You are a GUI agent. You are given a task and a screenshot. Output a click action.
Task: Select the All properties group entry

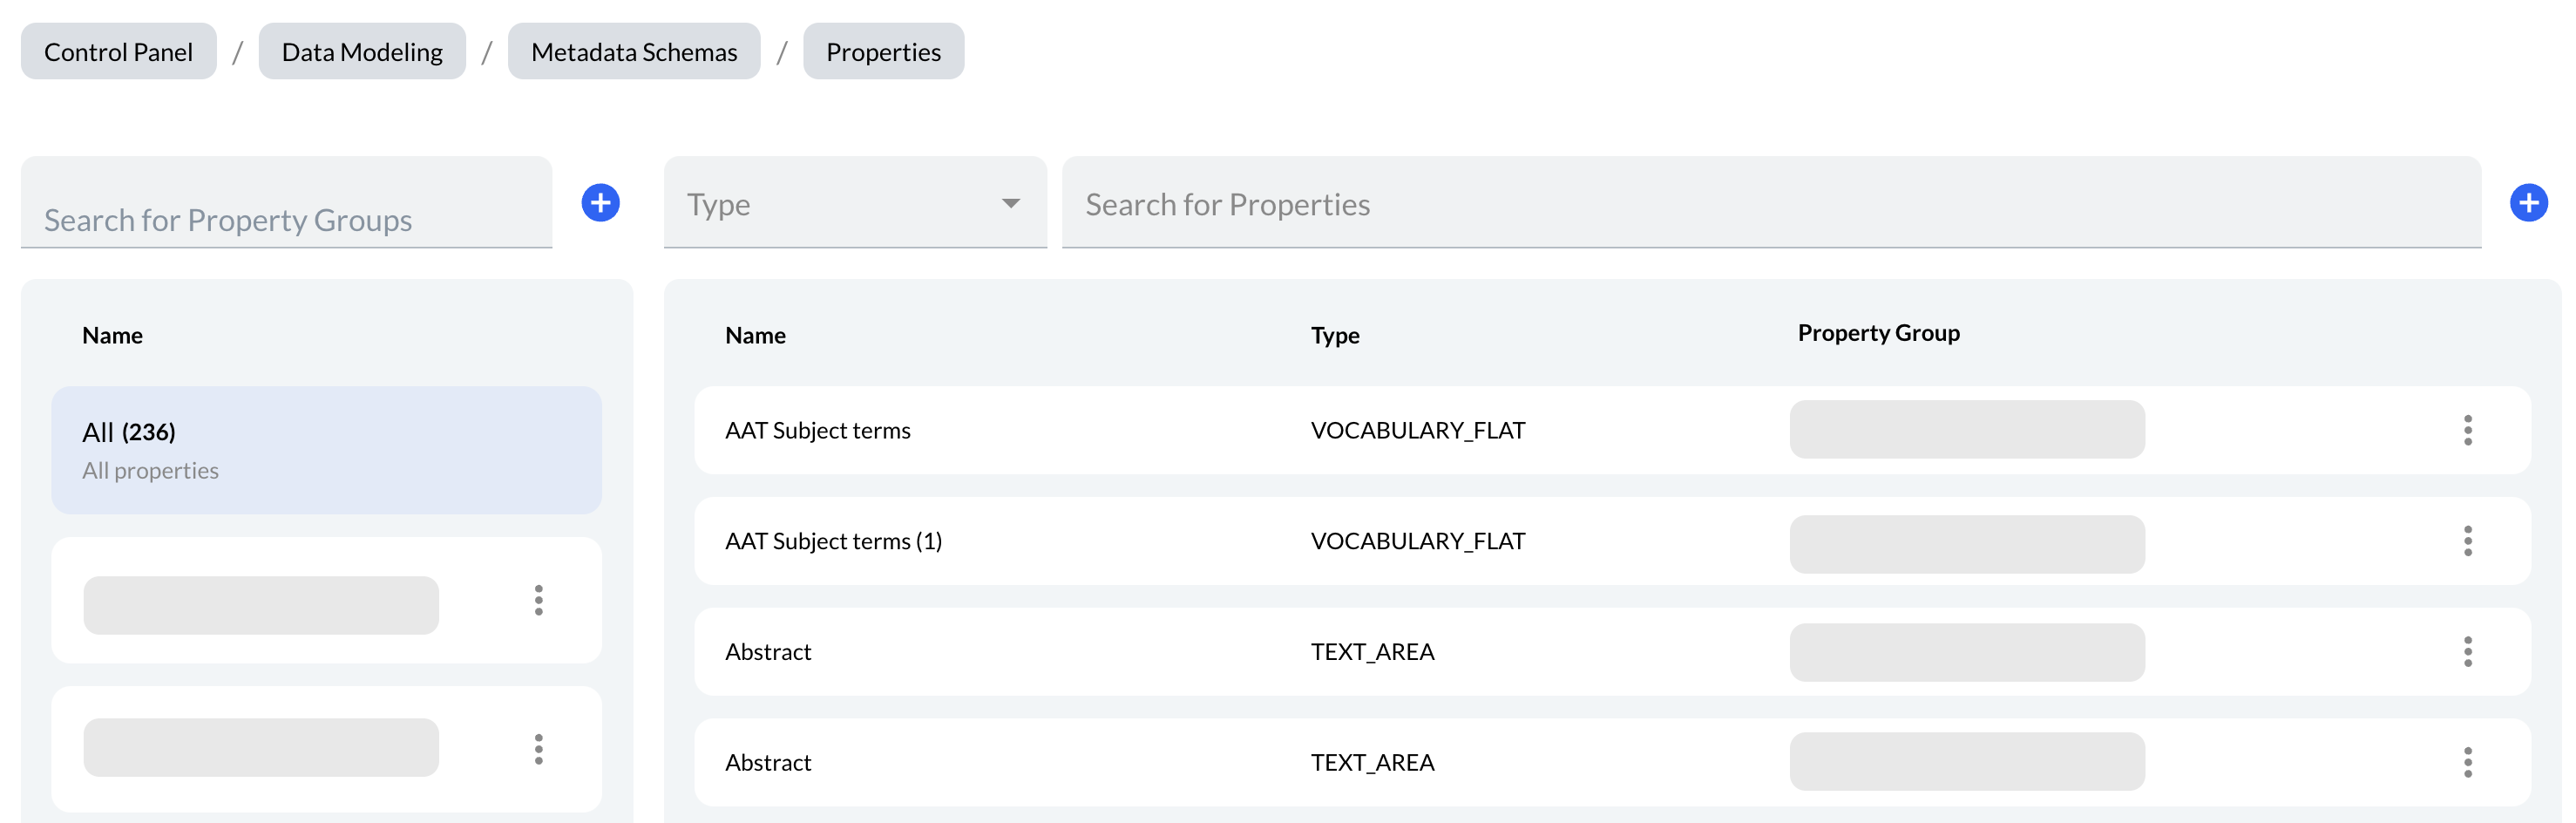pos(326,449)
